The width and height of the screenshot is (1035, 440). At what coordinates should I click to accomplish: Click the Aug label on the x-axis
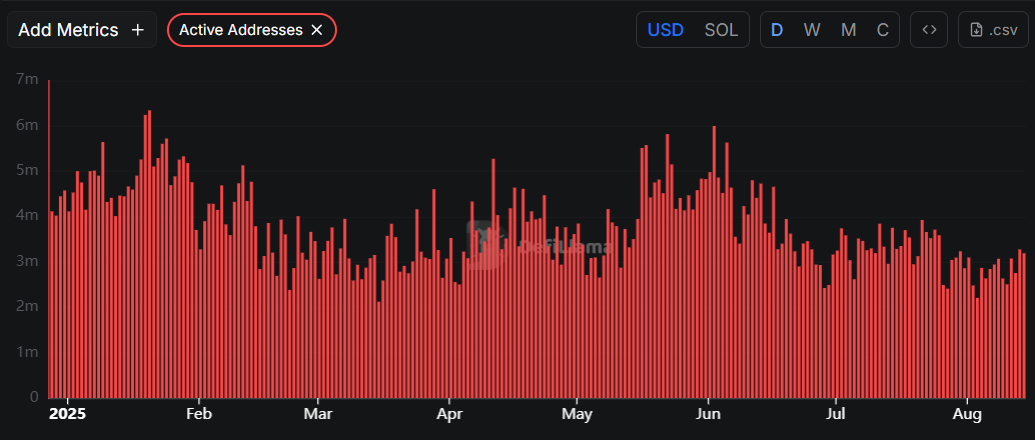click(x=967, y=414)
